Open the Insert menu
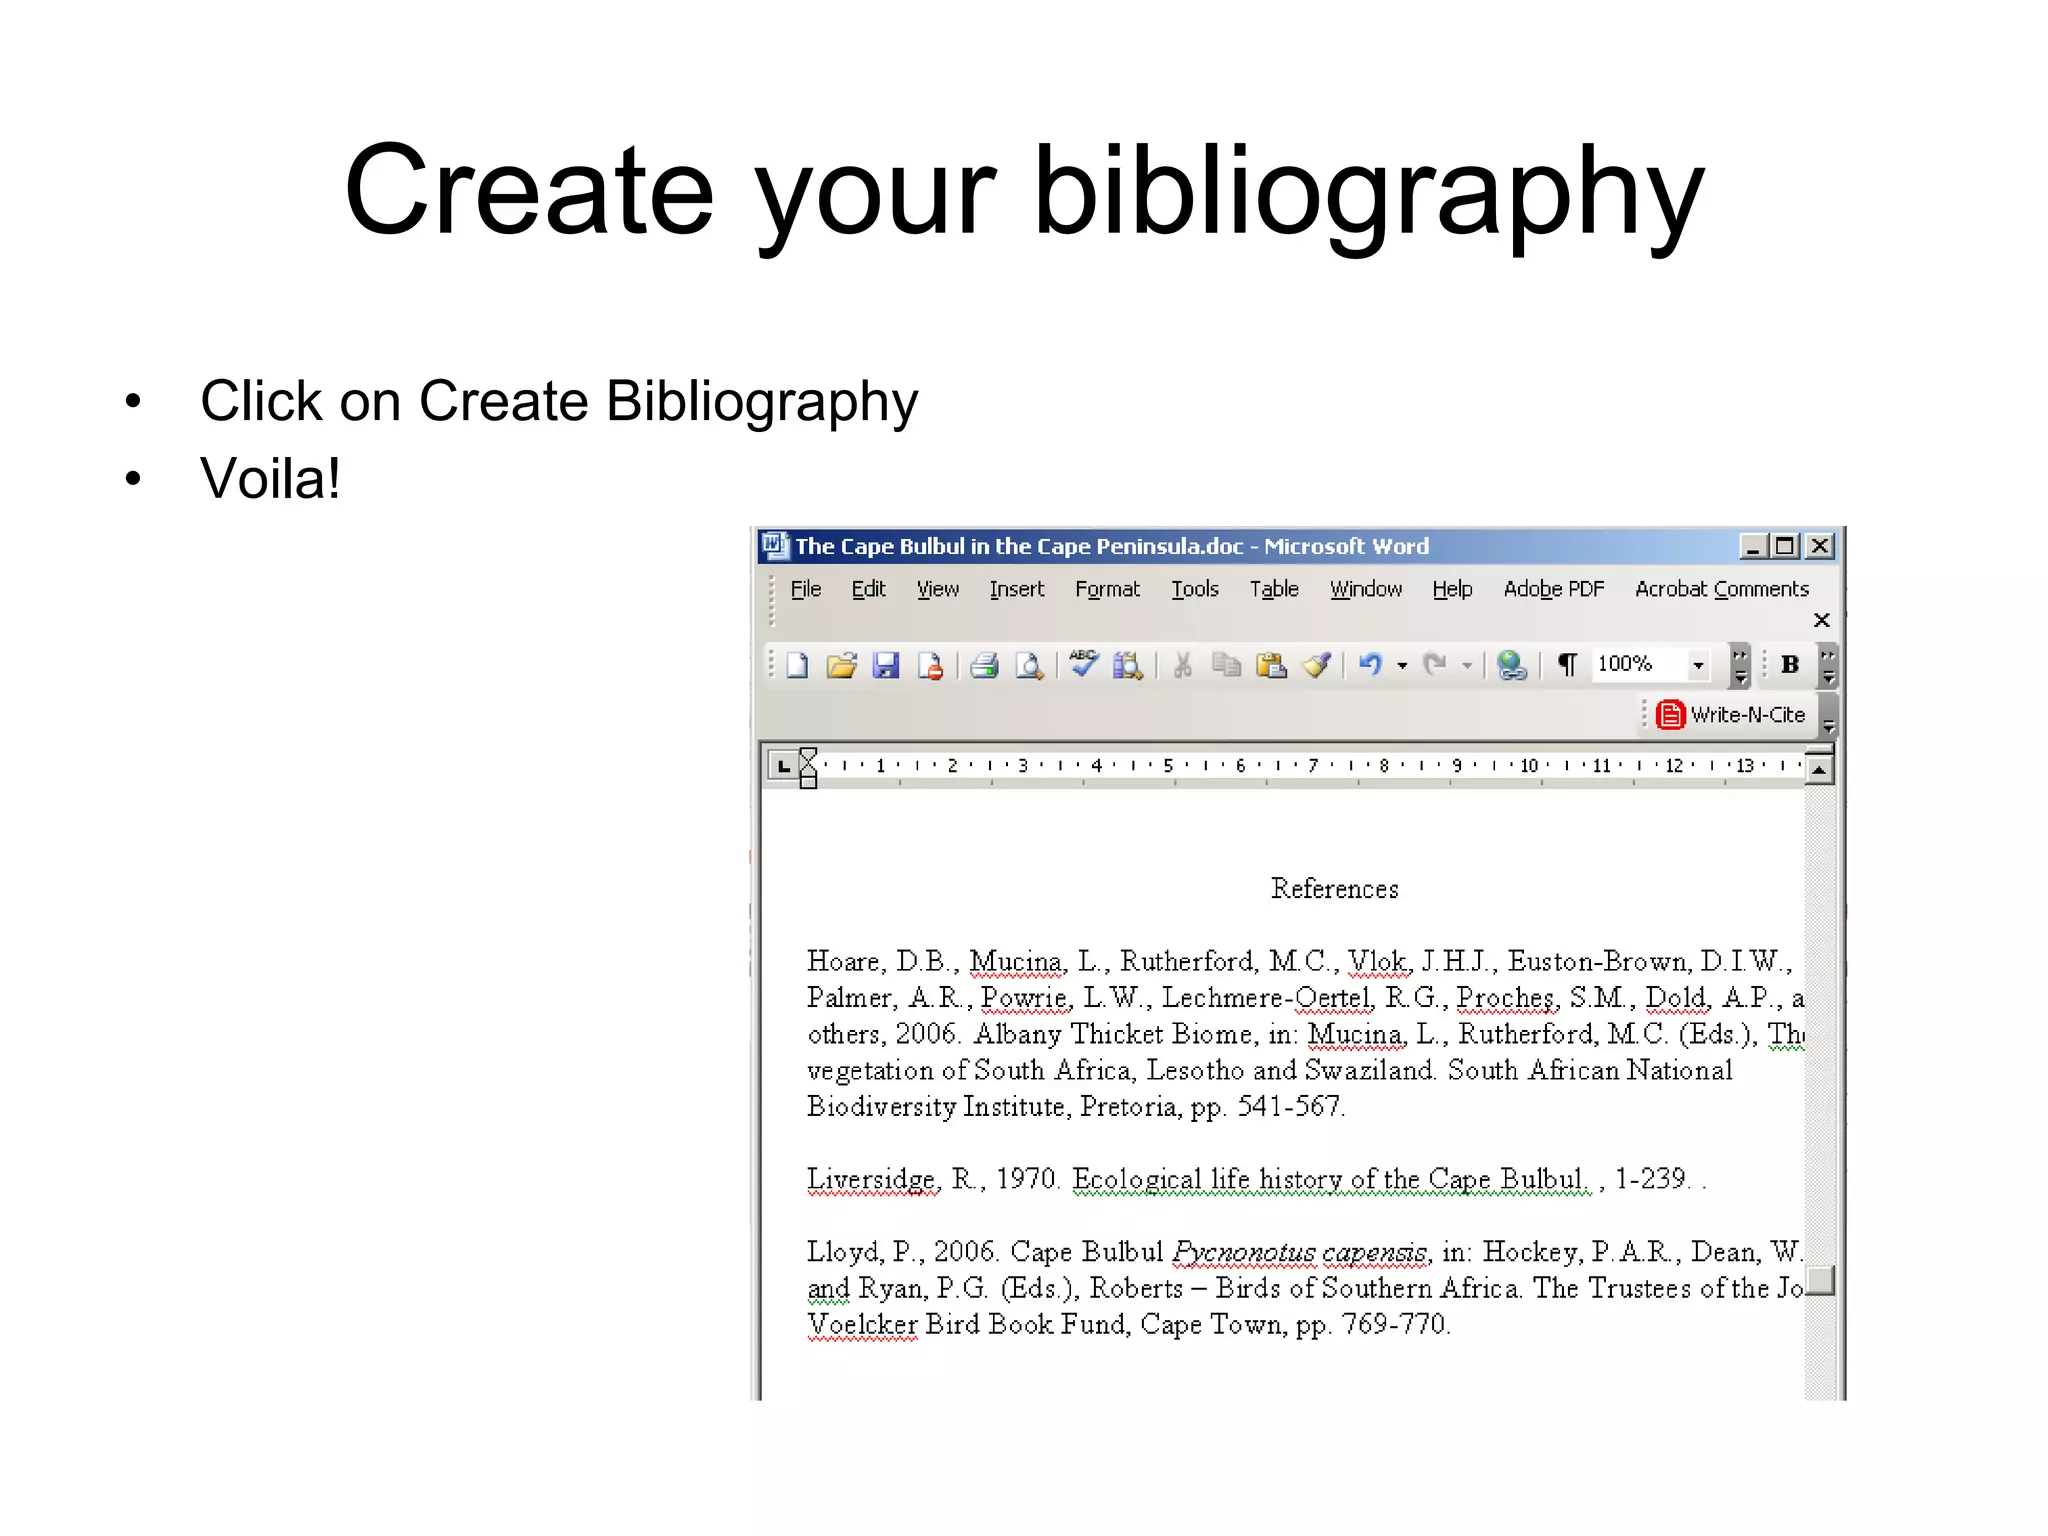The width and height of the screenshot is (2048, 1536). click(1017, 589)
